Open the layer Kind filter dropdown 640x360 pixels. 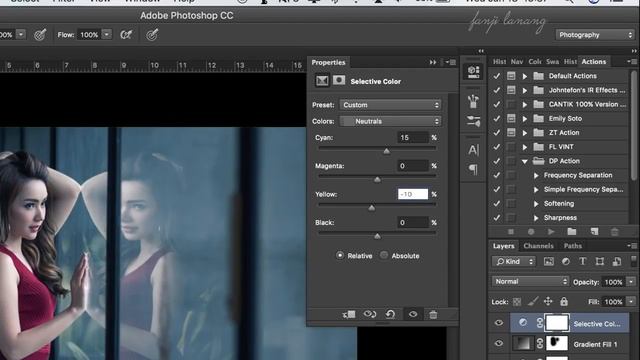[513, 261]
